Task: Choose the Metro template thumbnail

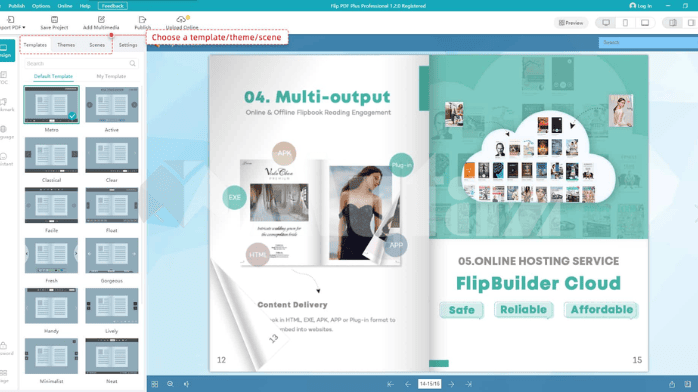Action: tap(52, 105)
